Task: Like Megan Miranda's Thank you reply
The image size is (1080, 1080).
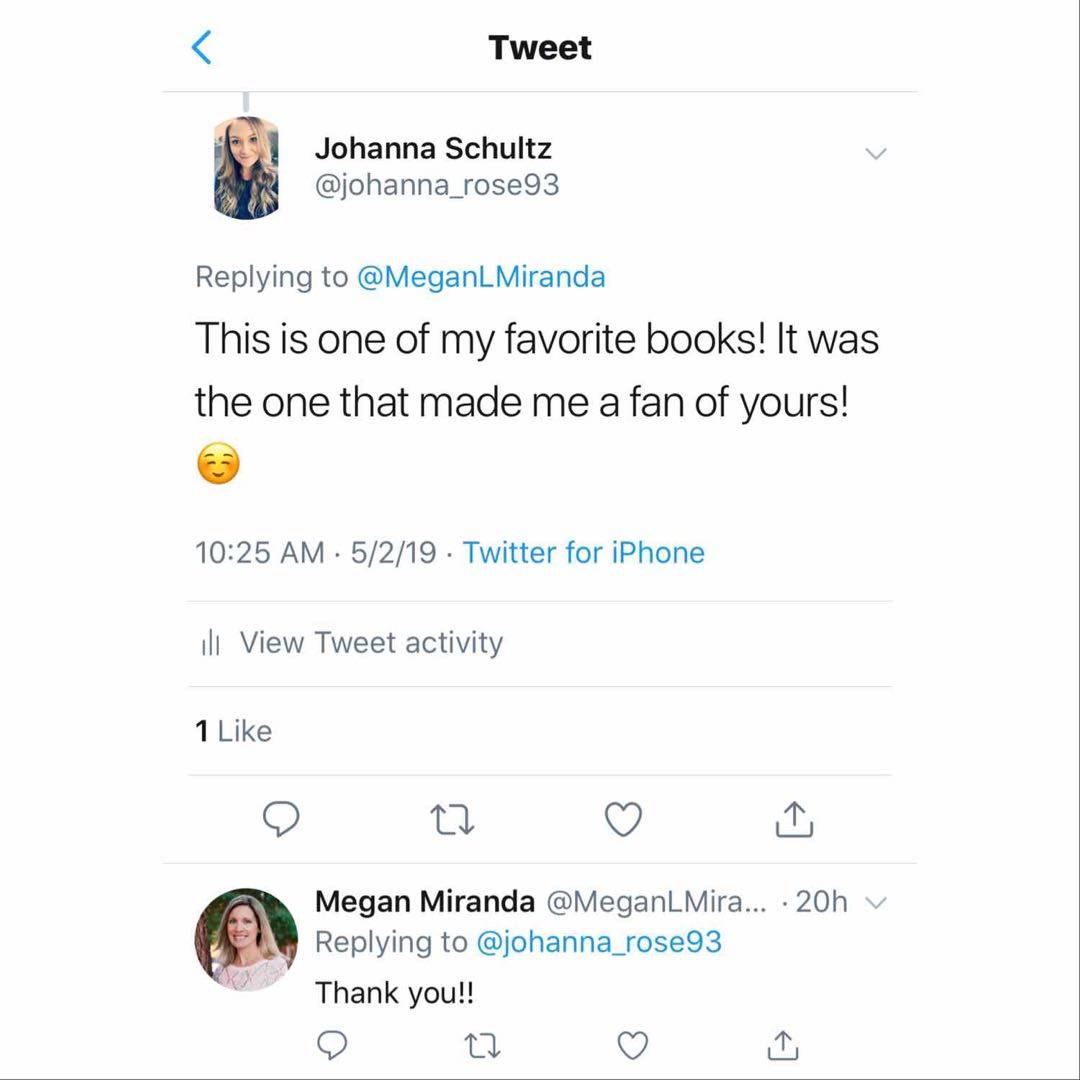Action: point(632,1045)
